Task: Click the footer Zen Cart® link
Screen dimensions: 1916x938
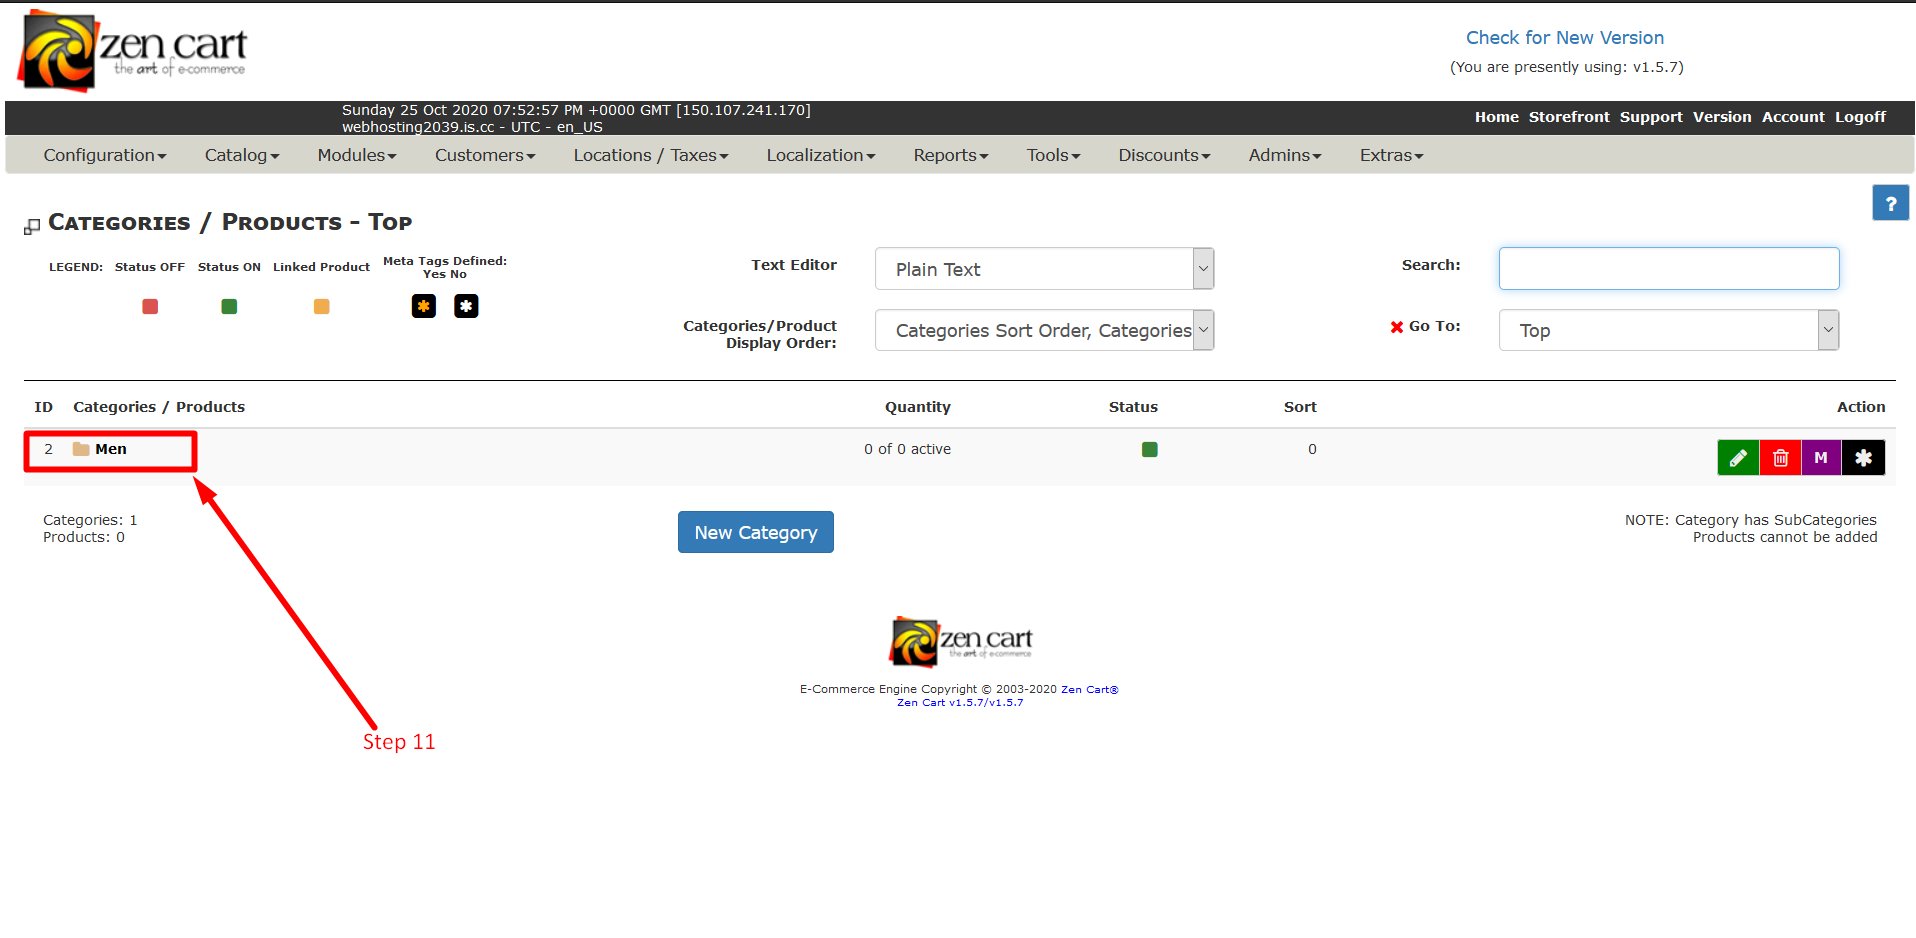Action: tap(1089, 689)
